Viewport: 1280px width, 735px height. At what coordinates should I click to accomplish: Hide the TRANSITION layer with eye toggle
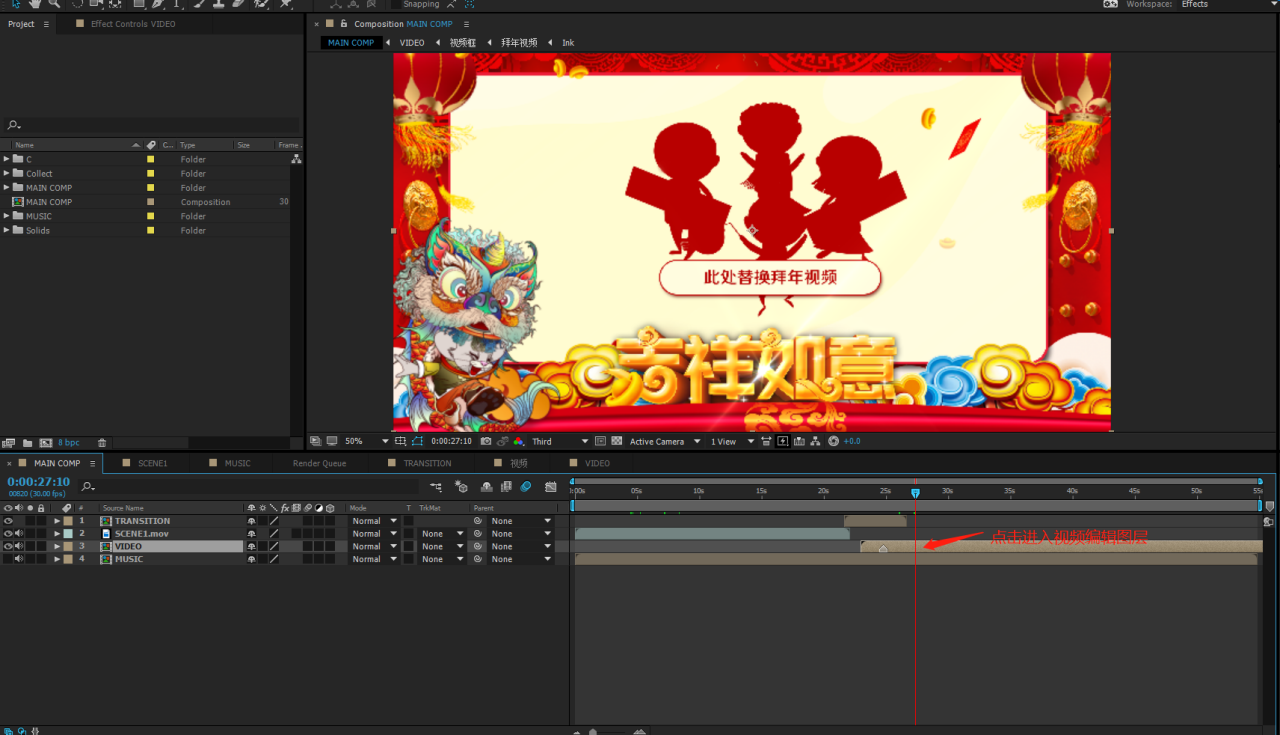pyautogui.click(x=8, y=521)
